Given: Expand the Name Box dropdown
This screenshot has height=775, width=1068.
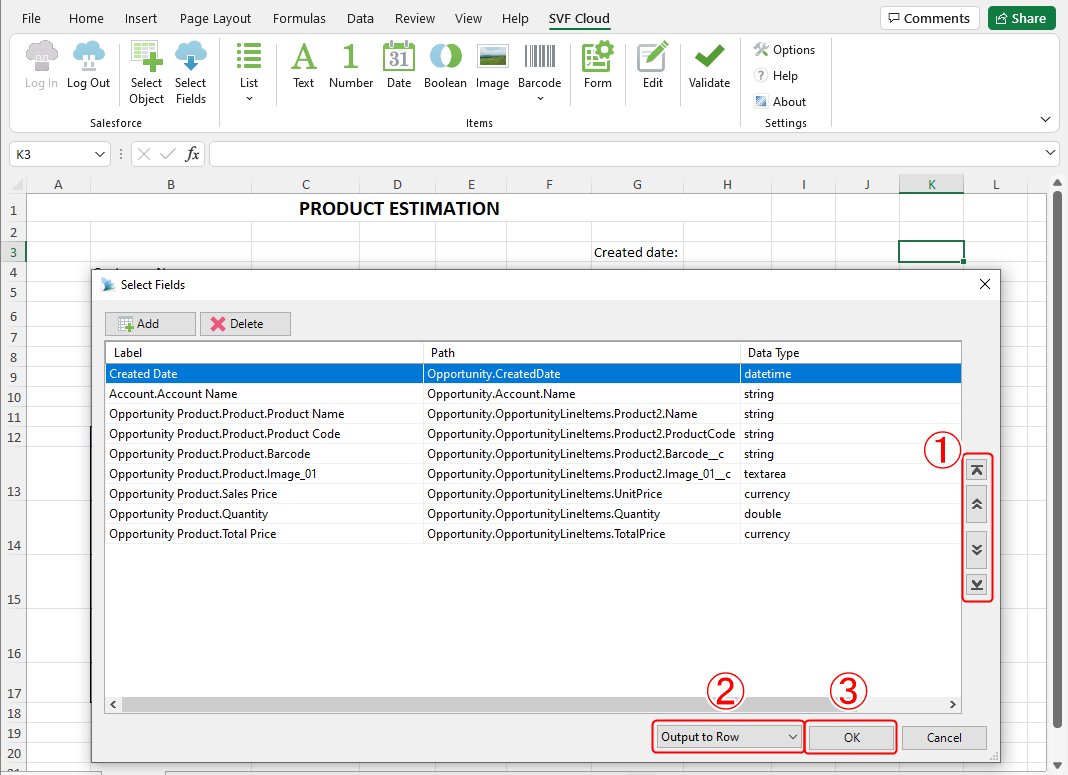Looking at the screenshot, I should coord(99,154).
